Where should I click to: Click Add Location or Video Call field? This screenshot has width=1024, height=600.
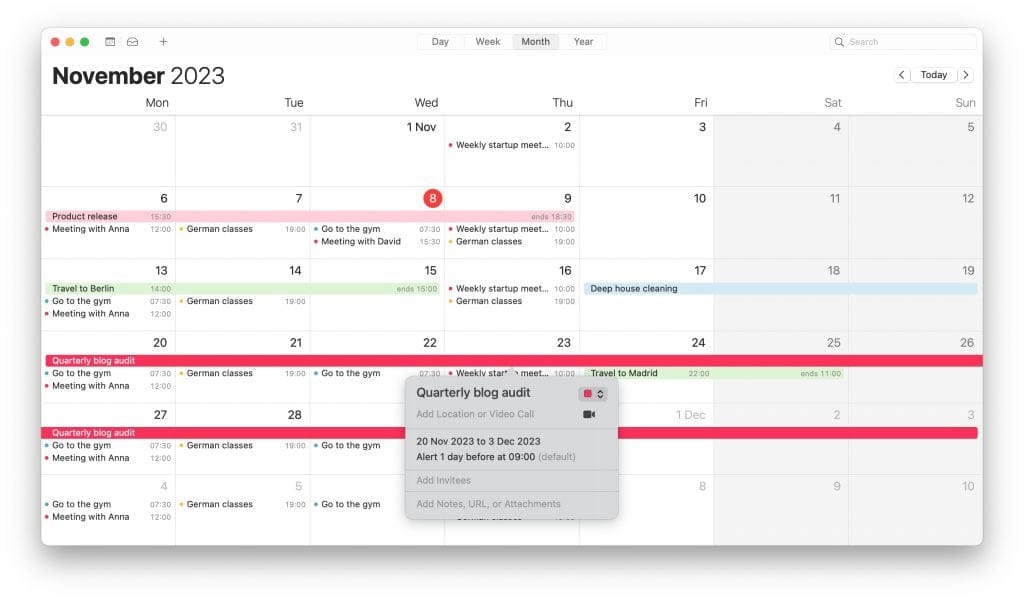tap(475, 414)
